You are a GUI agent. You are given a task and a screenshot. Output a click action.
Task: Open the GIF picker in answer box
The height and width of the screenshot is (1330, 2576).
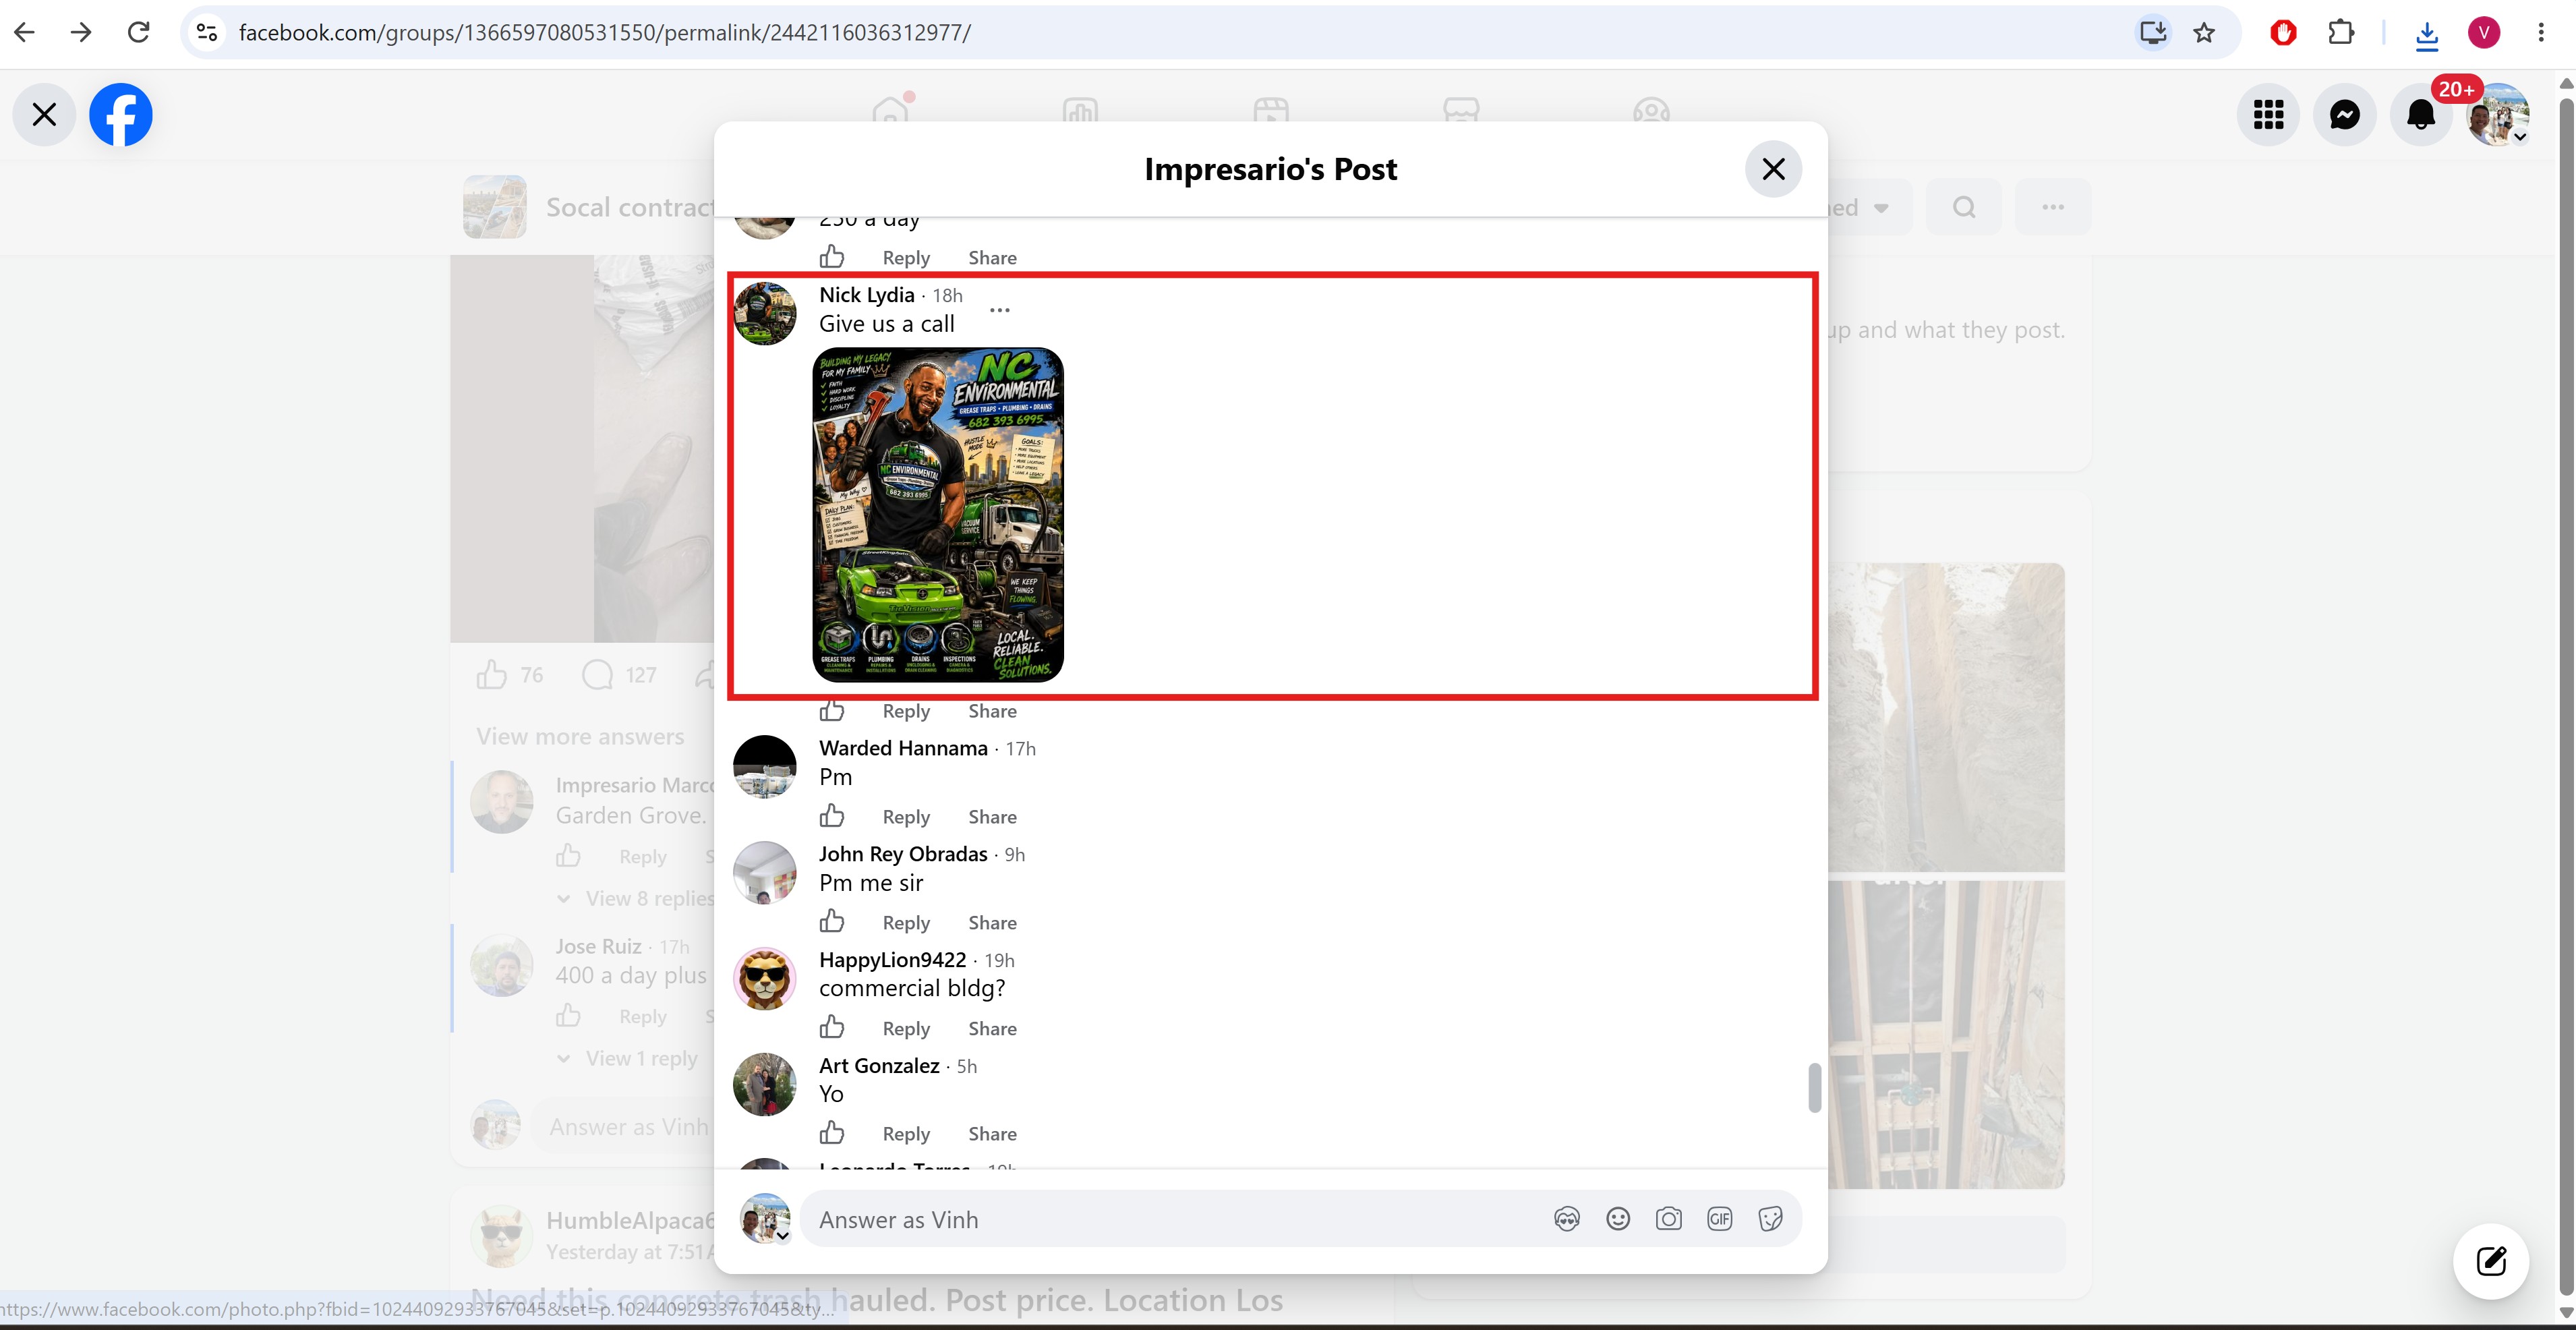click(1719, 1219)
